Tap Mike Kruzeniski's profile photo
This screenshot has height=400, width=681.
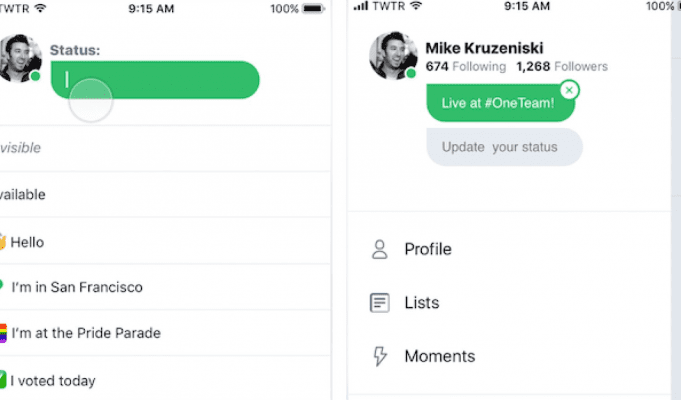[393, 56]
